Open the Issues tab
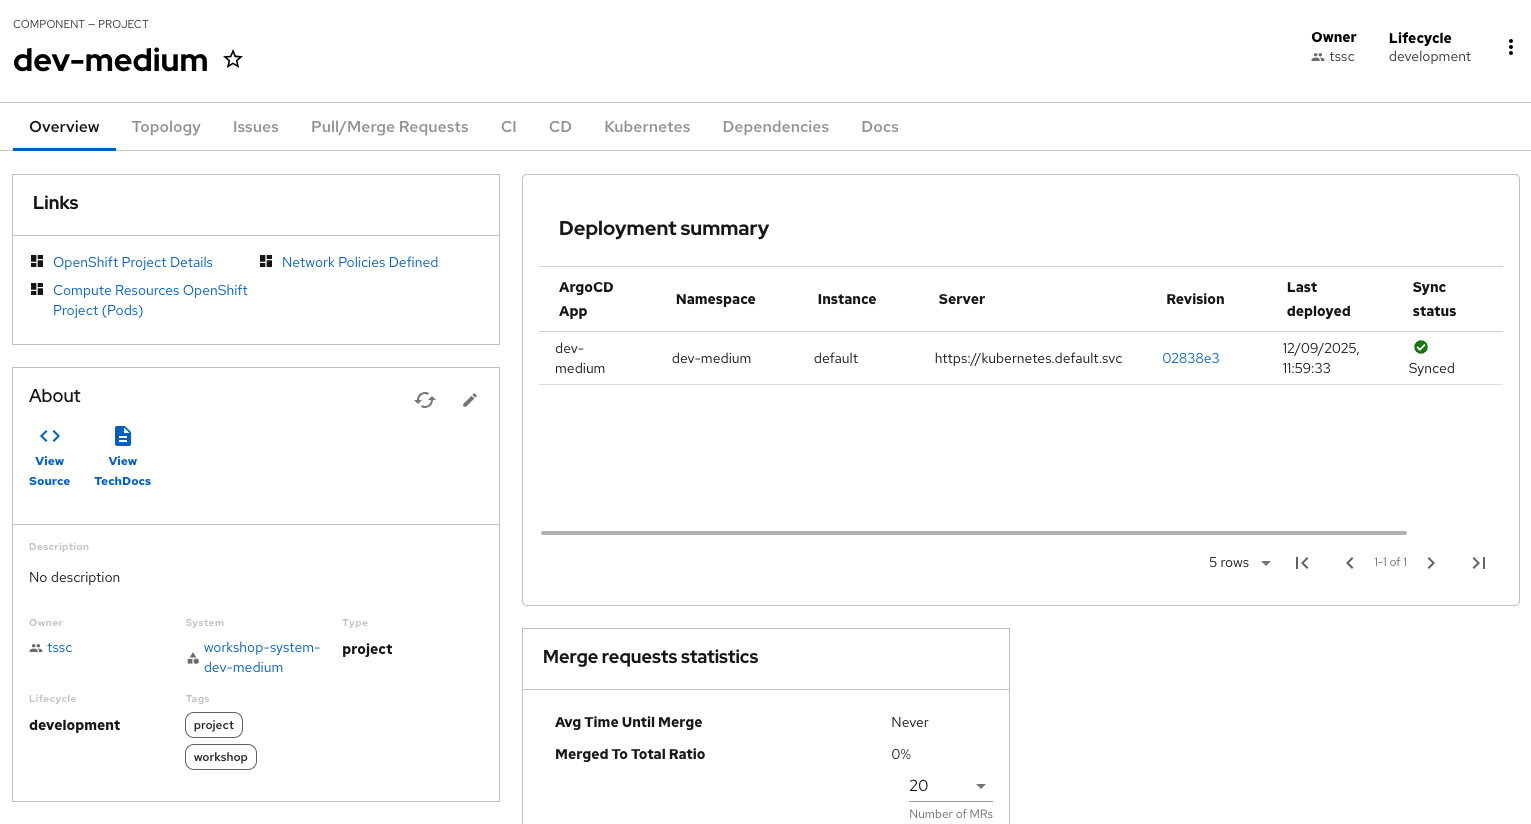 coord(256,127)
